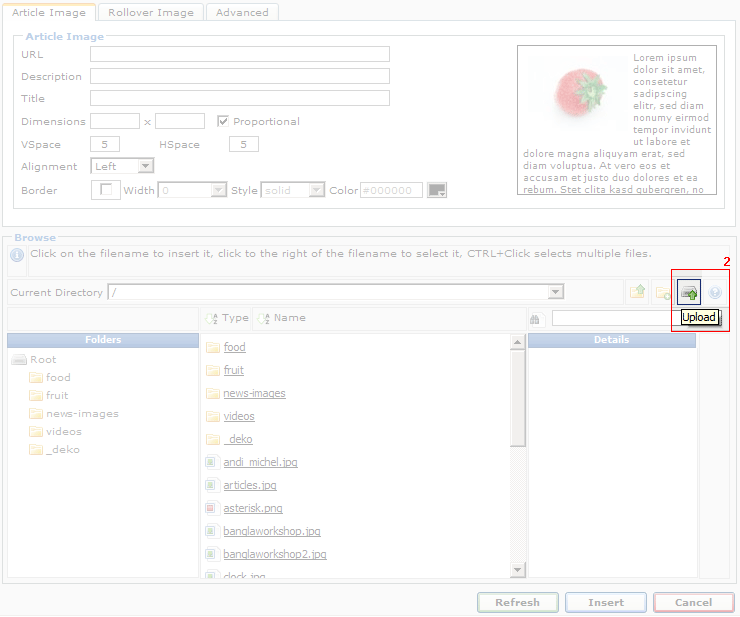Click the asterisk.png file icon
The image size is (740, 617).
[x=210, y=508]
